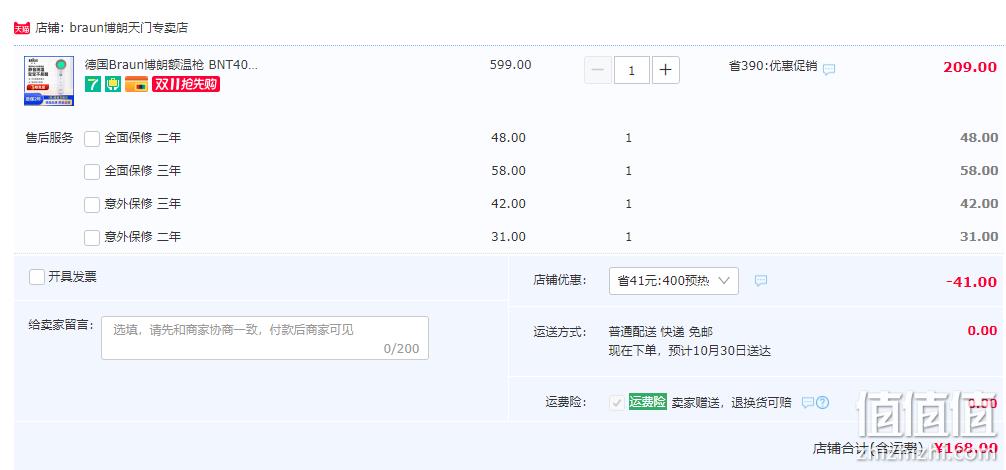Click the green 运费险 badge
1006x470 pixels.
pos(647,402)
